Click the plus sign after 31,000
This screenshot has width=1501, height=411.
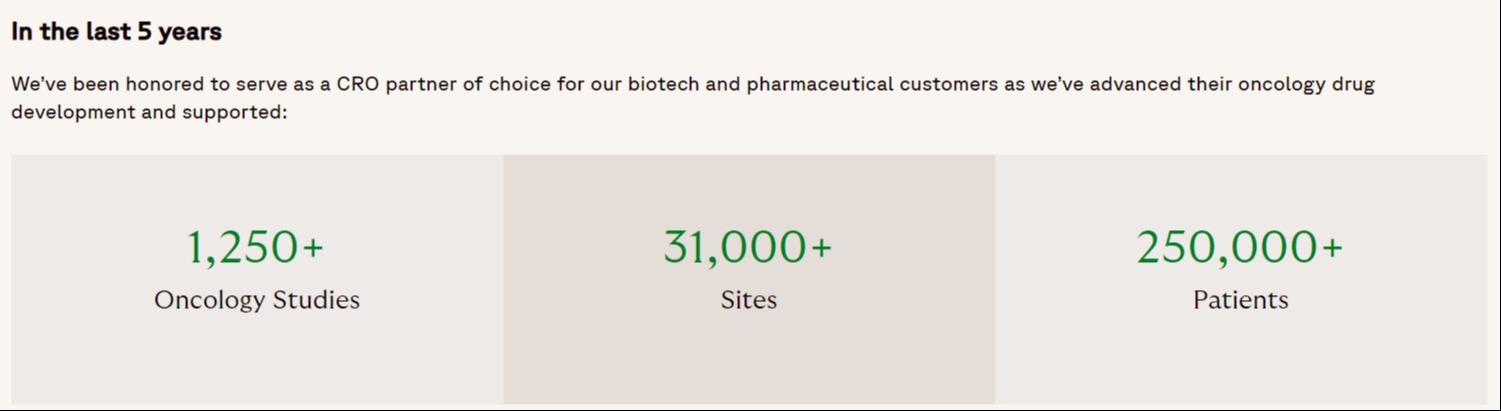[821, 248]
